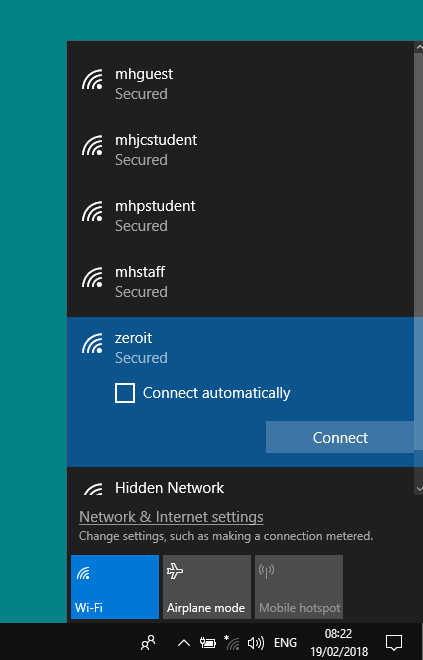The height and width of the screenshot is (660, 423).
Task: Click the zeroit network signal icon
Action: [x=93, y=343]
